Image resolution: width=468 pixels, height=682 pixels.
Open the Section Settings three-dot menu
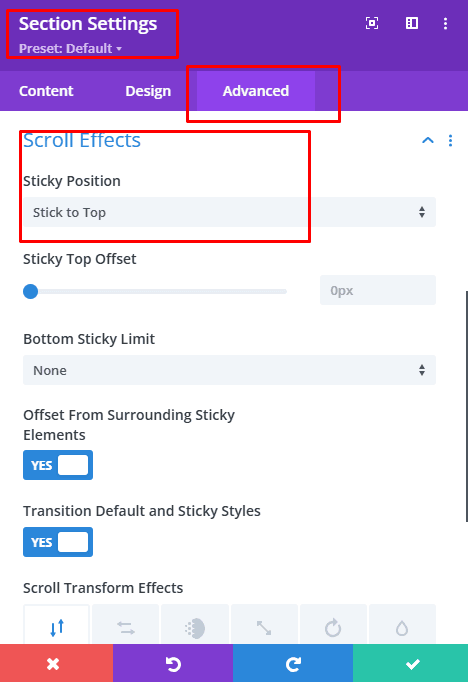[x=445, y=23]
